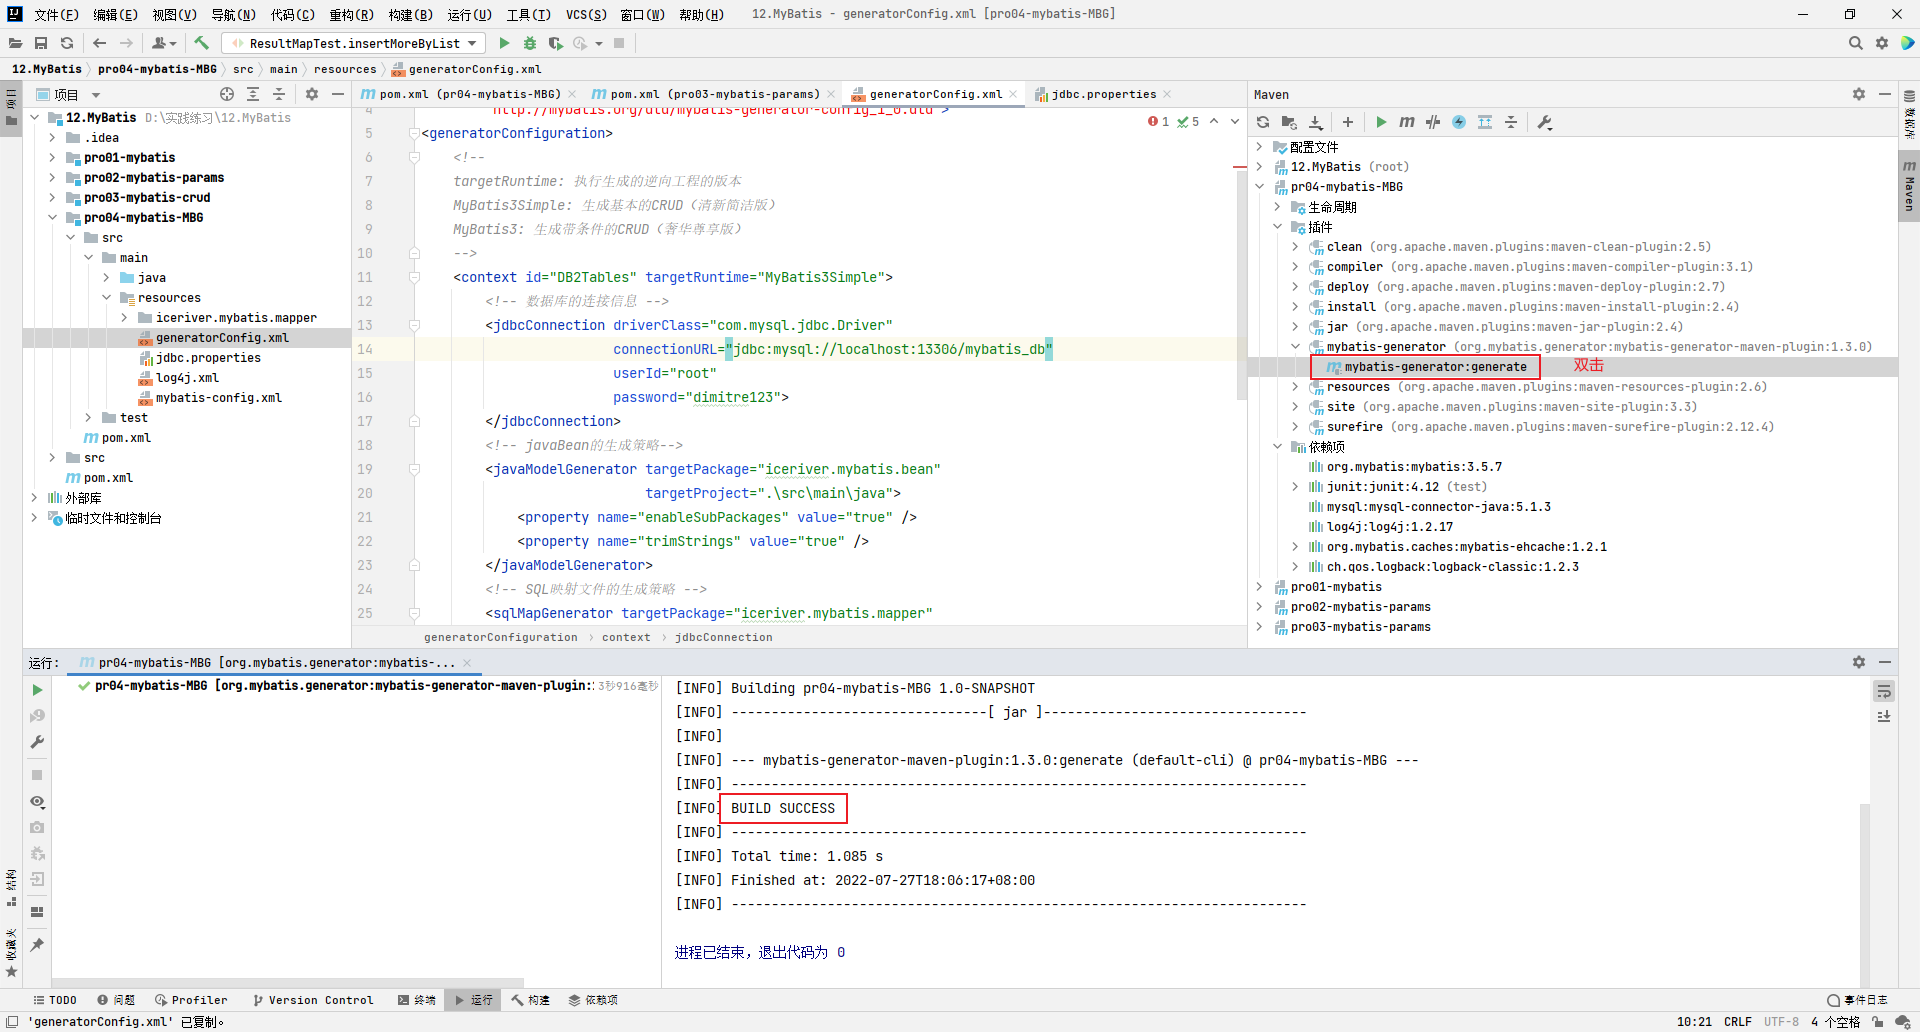
Task: Select generatorConfig.xml in Project tree
Action: coord(222,338)
